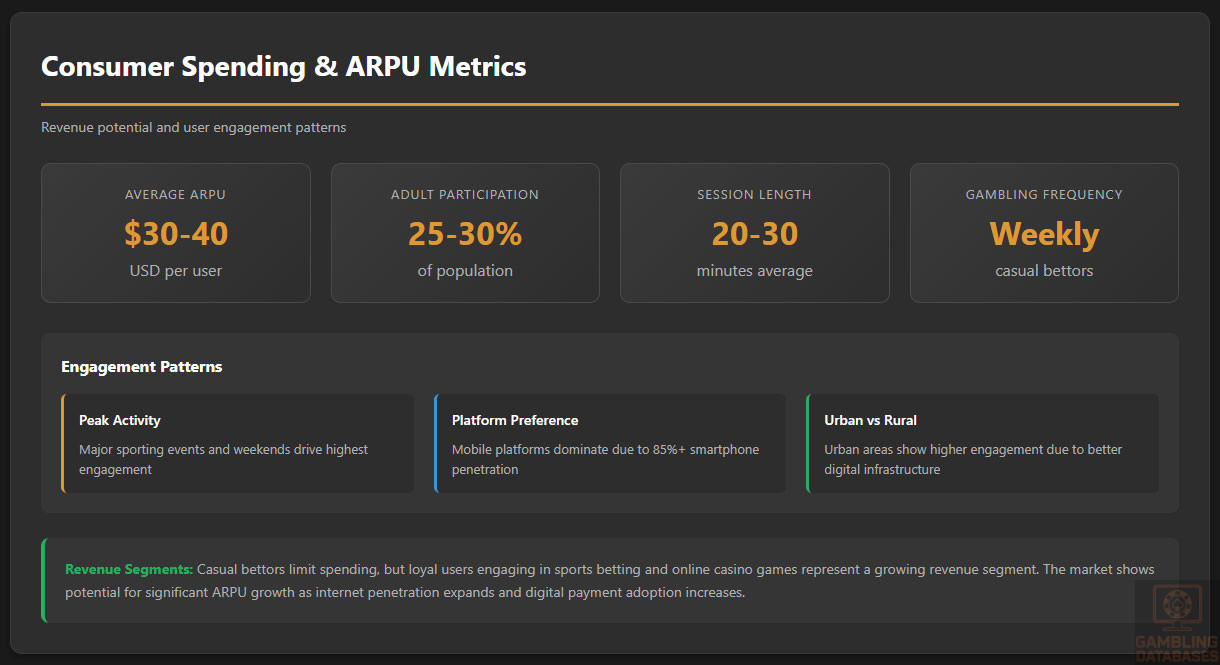This screenshot has width=1220, height=665.
Task: Click the 20-30 minutes value
Action: 754,234
